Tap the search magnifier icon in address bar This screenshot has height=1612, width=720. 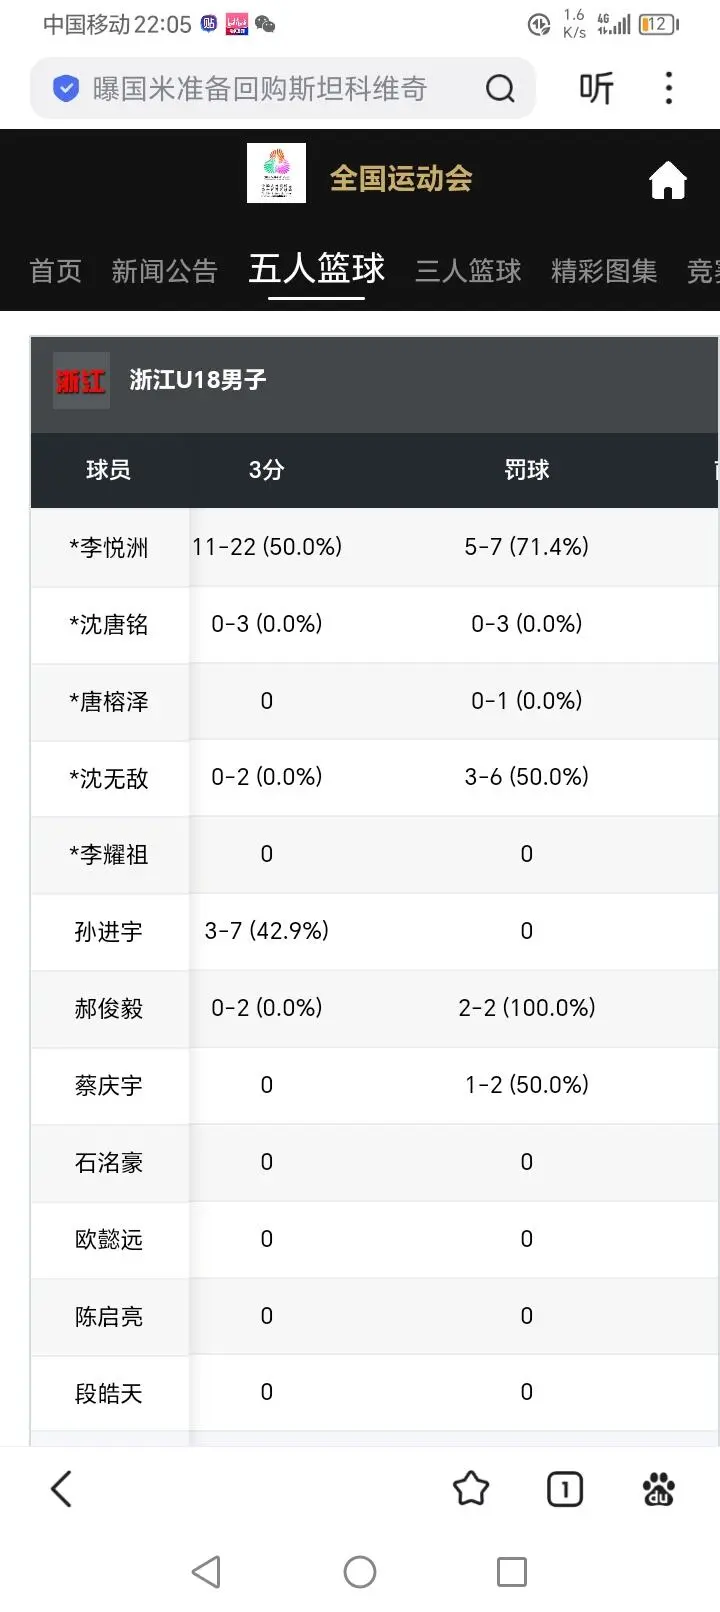point(500,89)
